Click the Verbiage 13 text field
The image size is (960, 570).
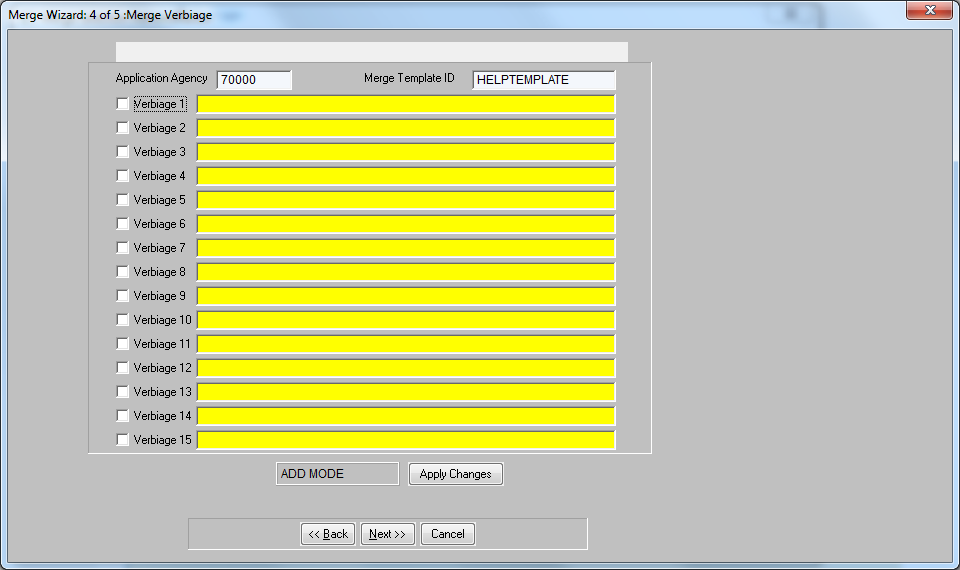(x=406, y=392)
